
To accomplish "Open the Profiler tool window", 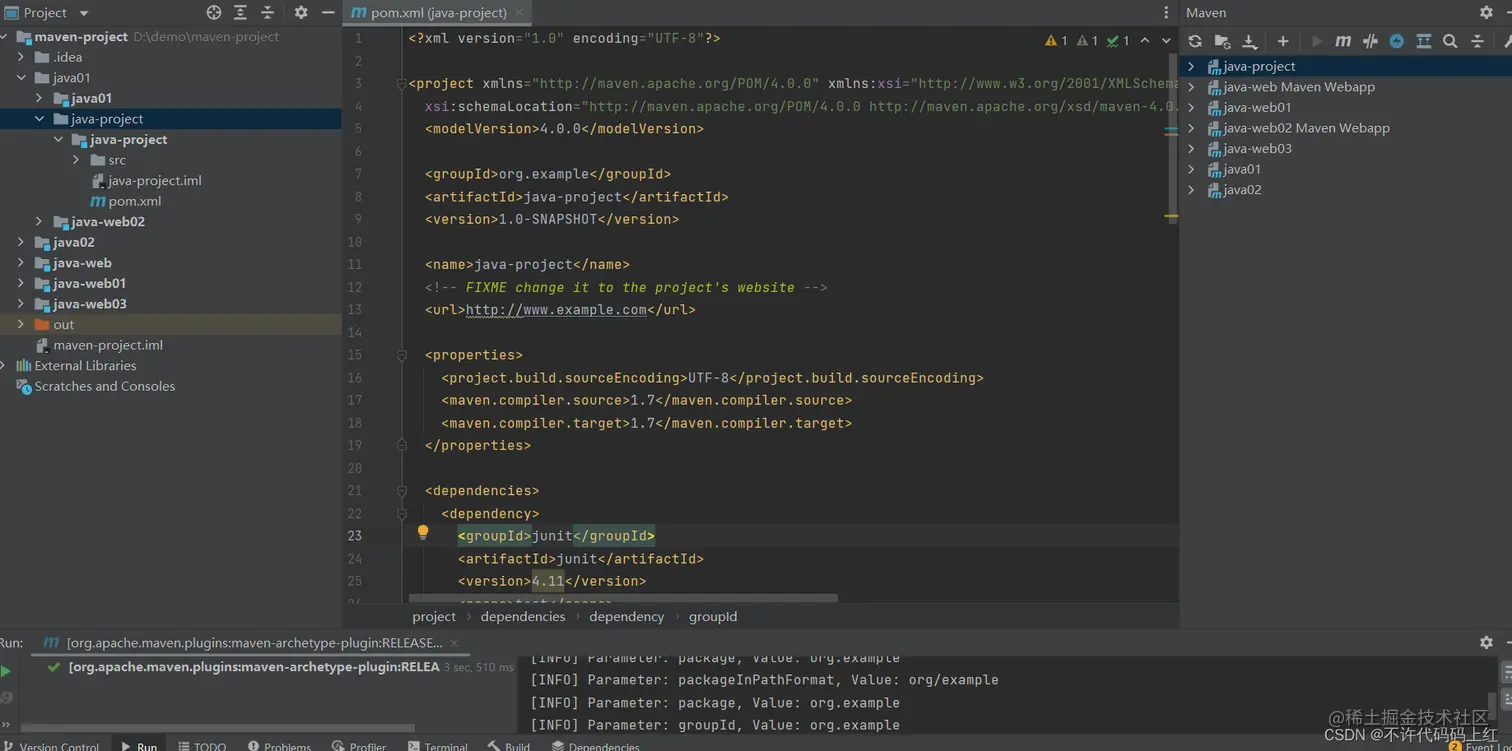I will 360,746.
